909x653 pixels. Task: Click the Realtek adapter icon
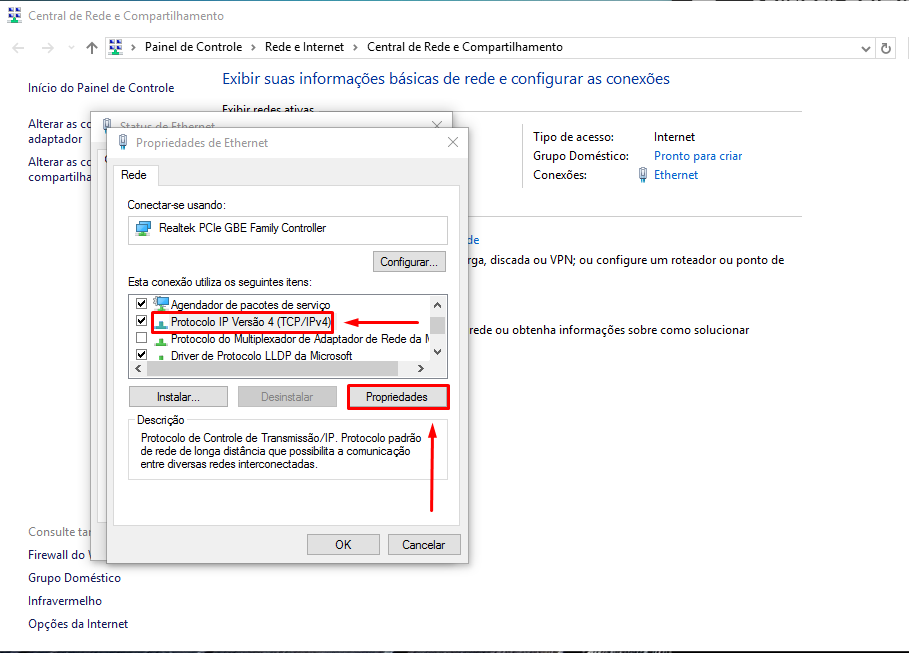143,228
